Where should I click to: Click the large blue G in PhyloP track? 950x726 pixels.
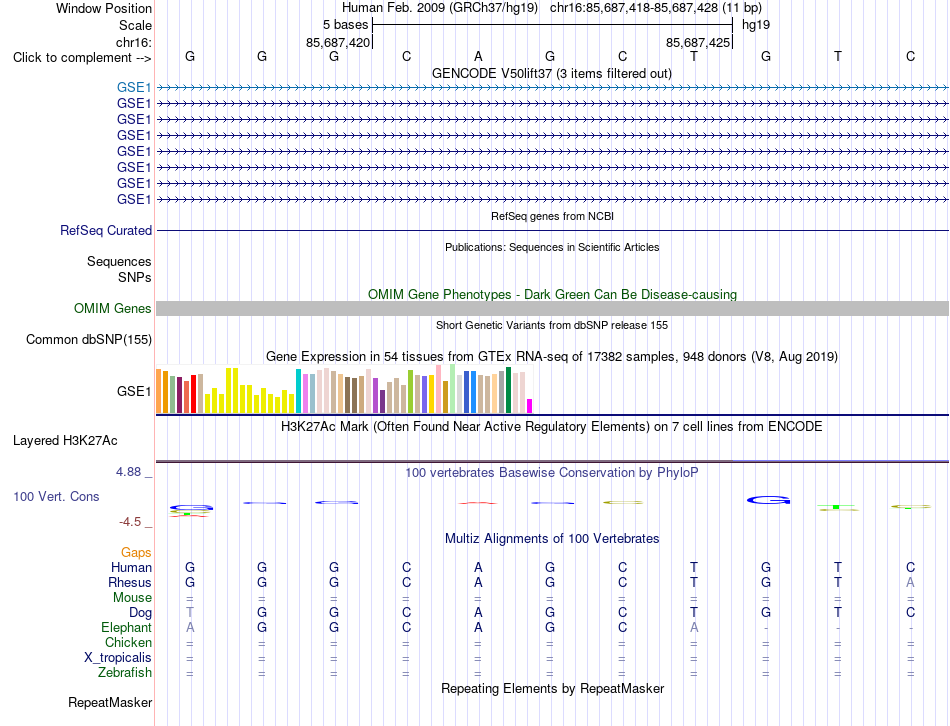[768, 500]
